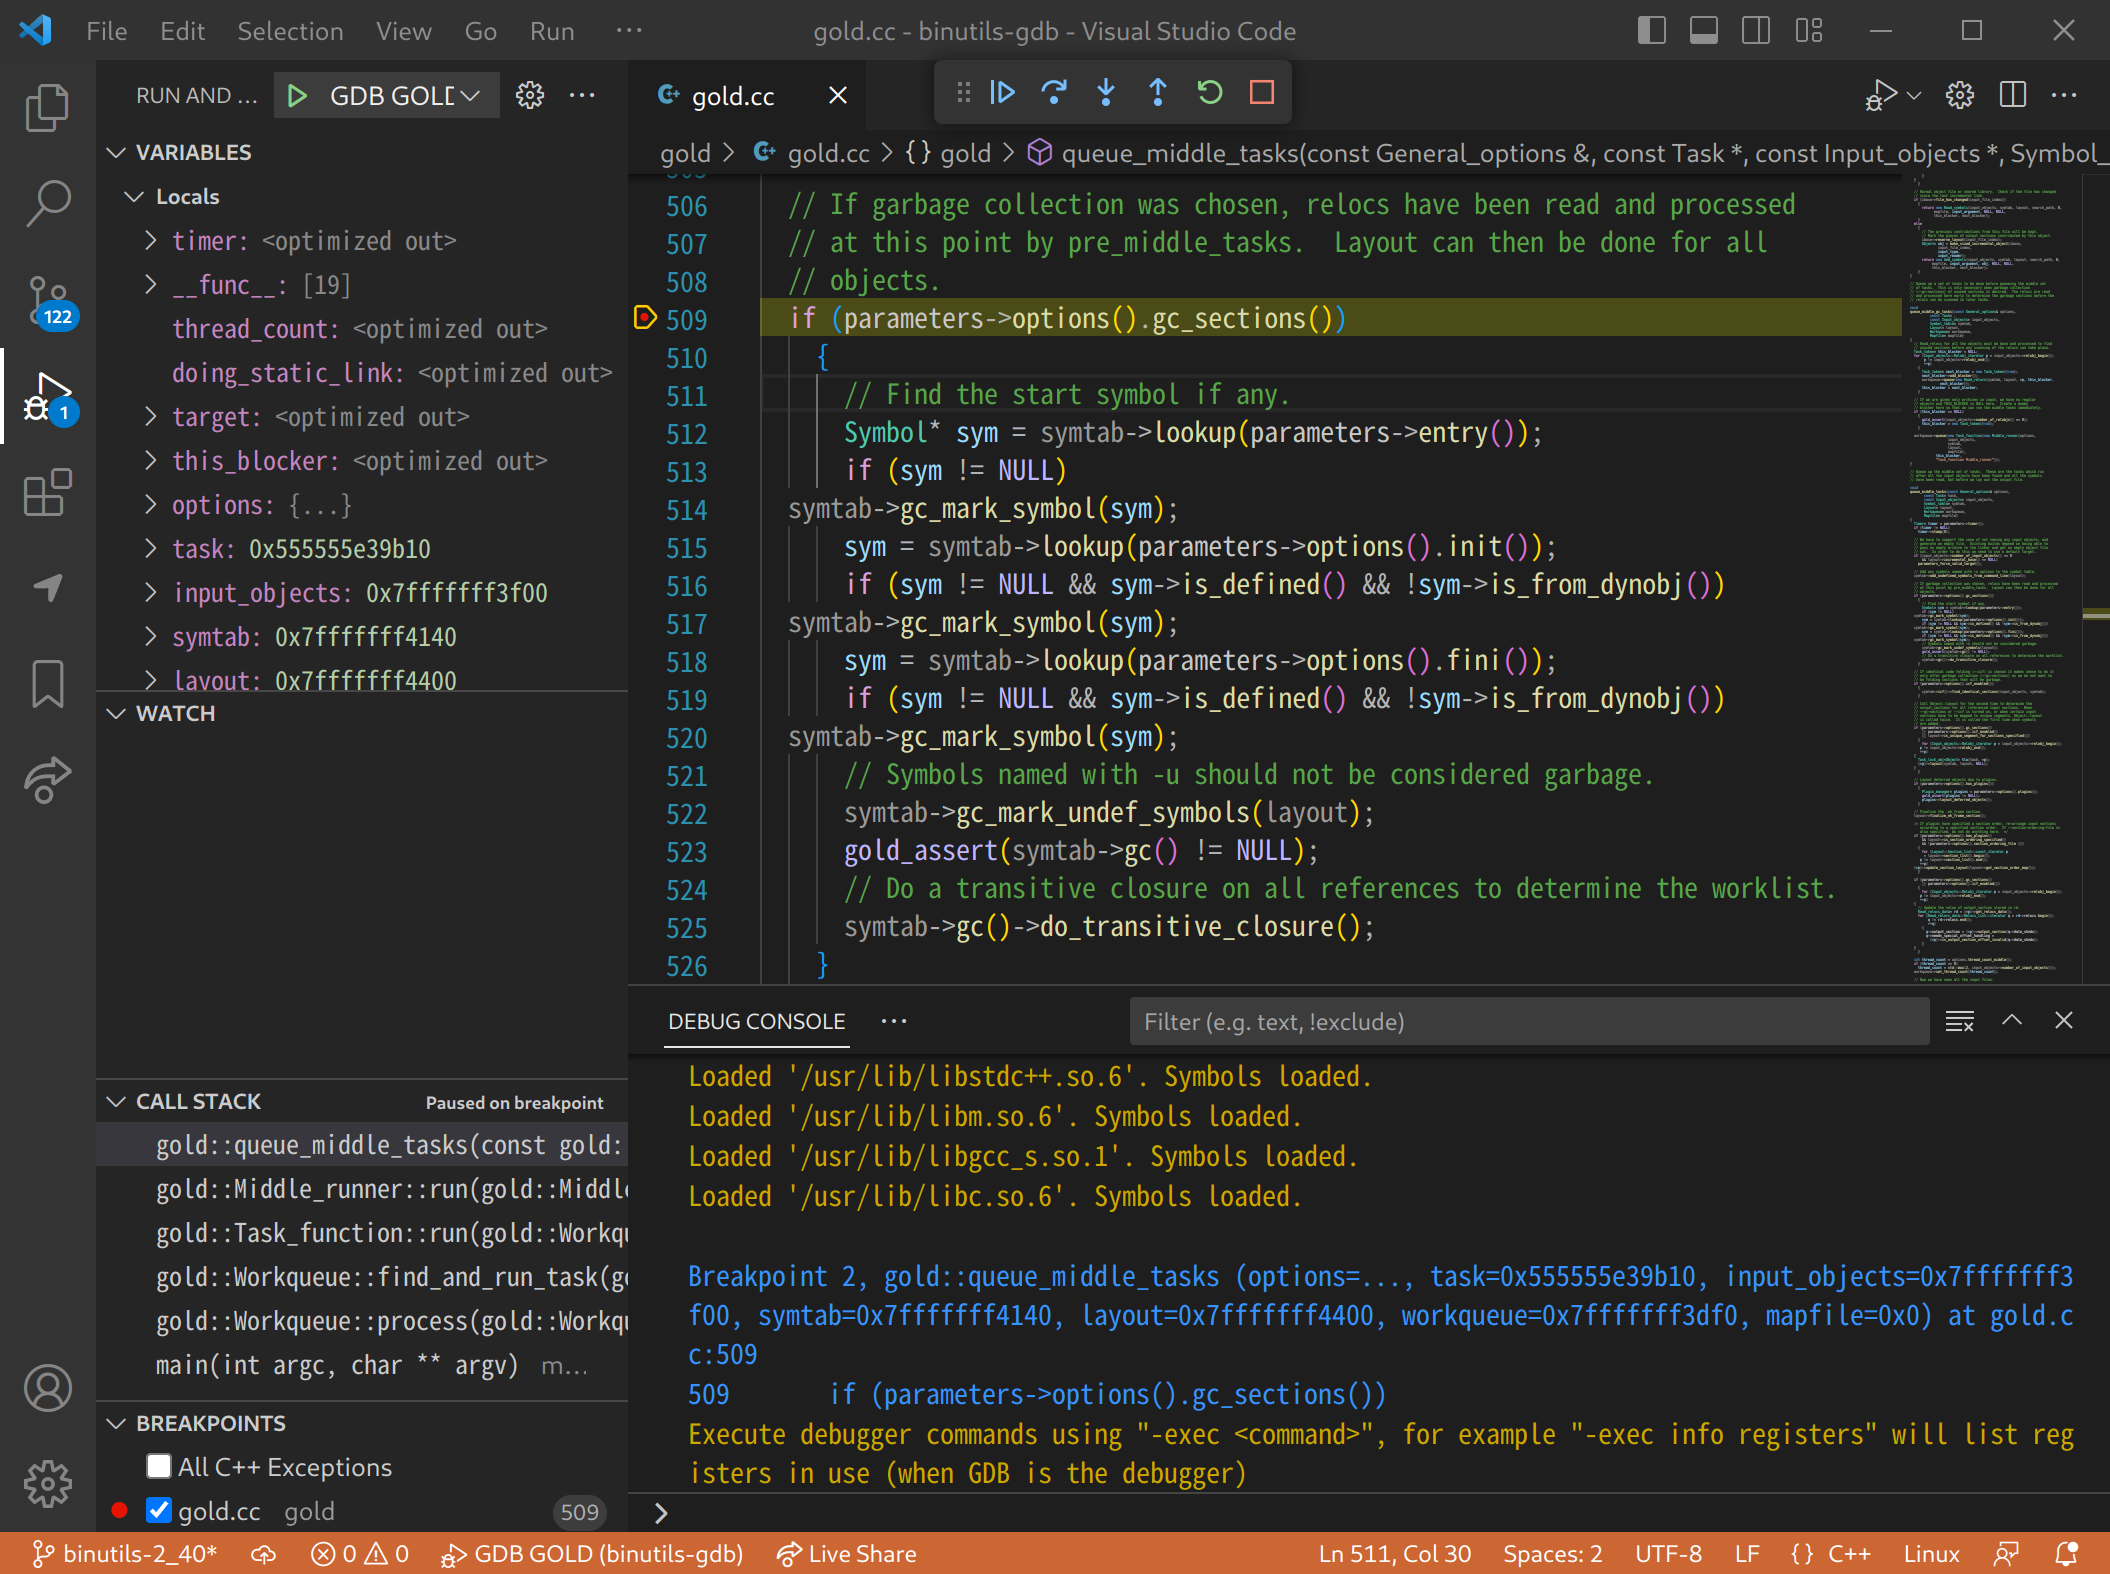Click GDB GOLD (binutils-gdb) status item
Image resolution: width=2110 pixels, height=1574 pixels.
pos(591,1554)
